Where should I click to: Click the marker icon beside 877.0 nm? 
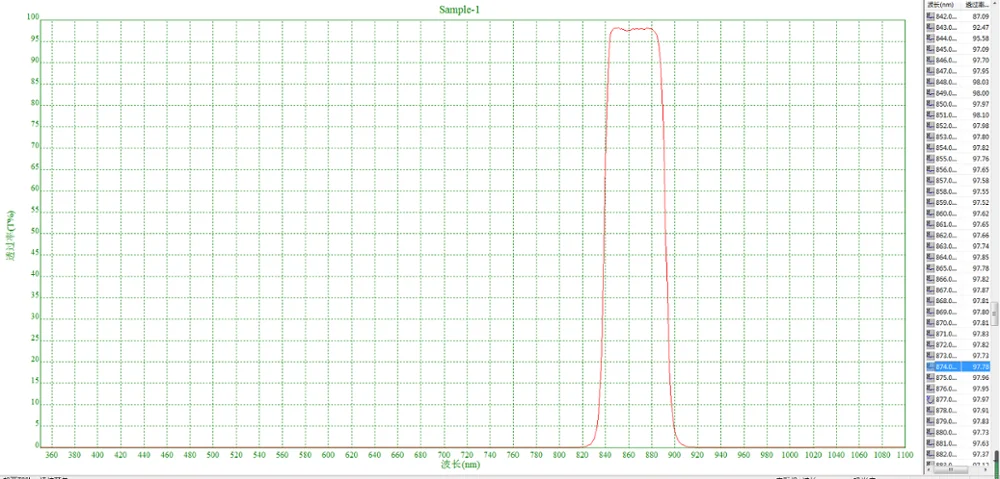pos(930,399)
